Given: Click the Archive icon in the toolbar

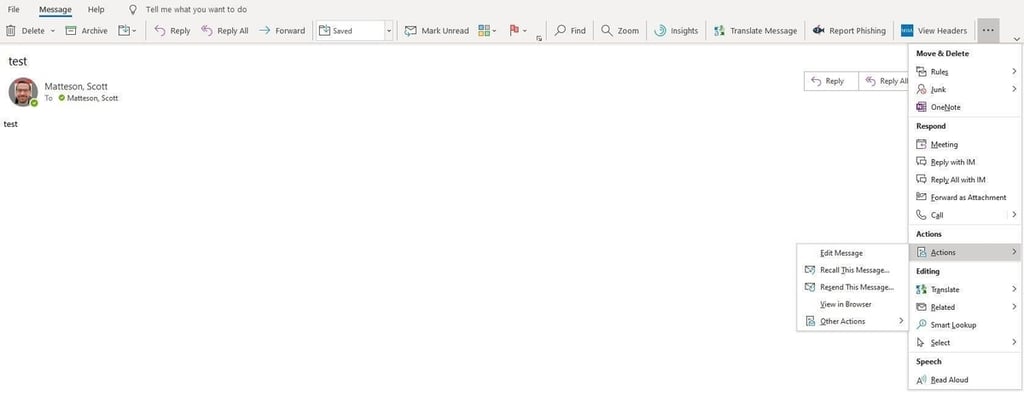Looking at the screenshot, I should pyautogui.click(x=71, y=31).
